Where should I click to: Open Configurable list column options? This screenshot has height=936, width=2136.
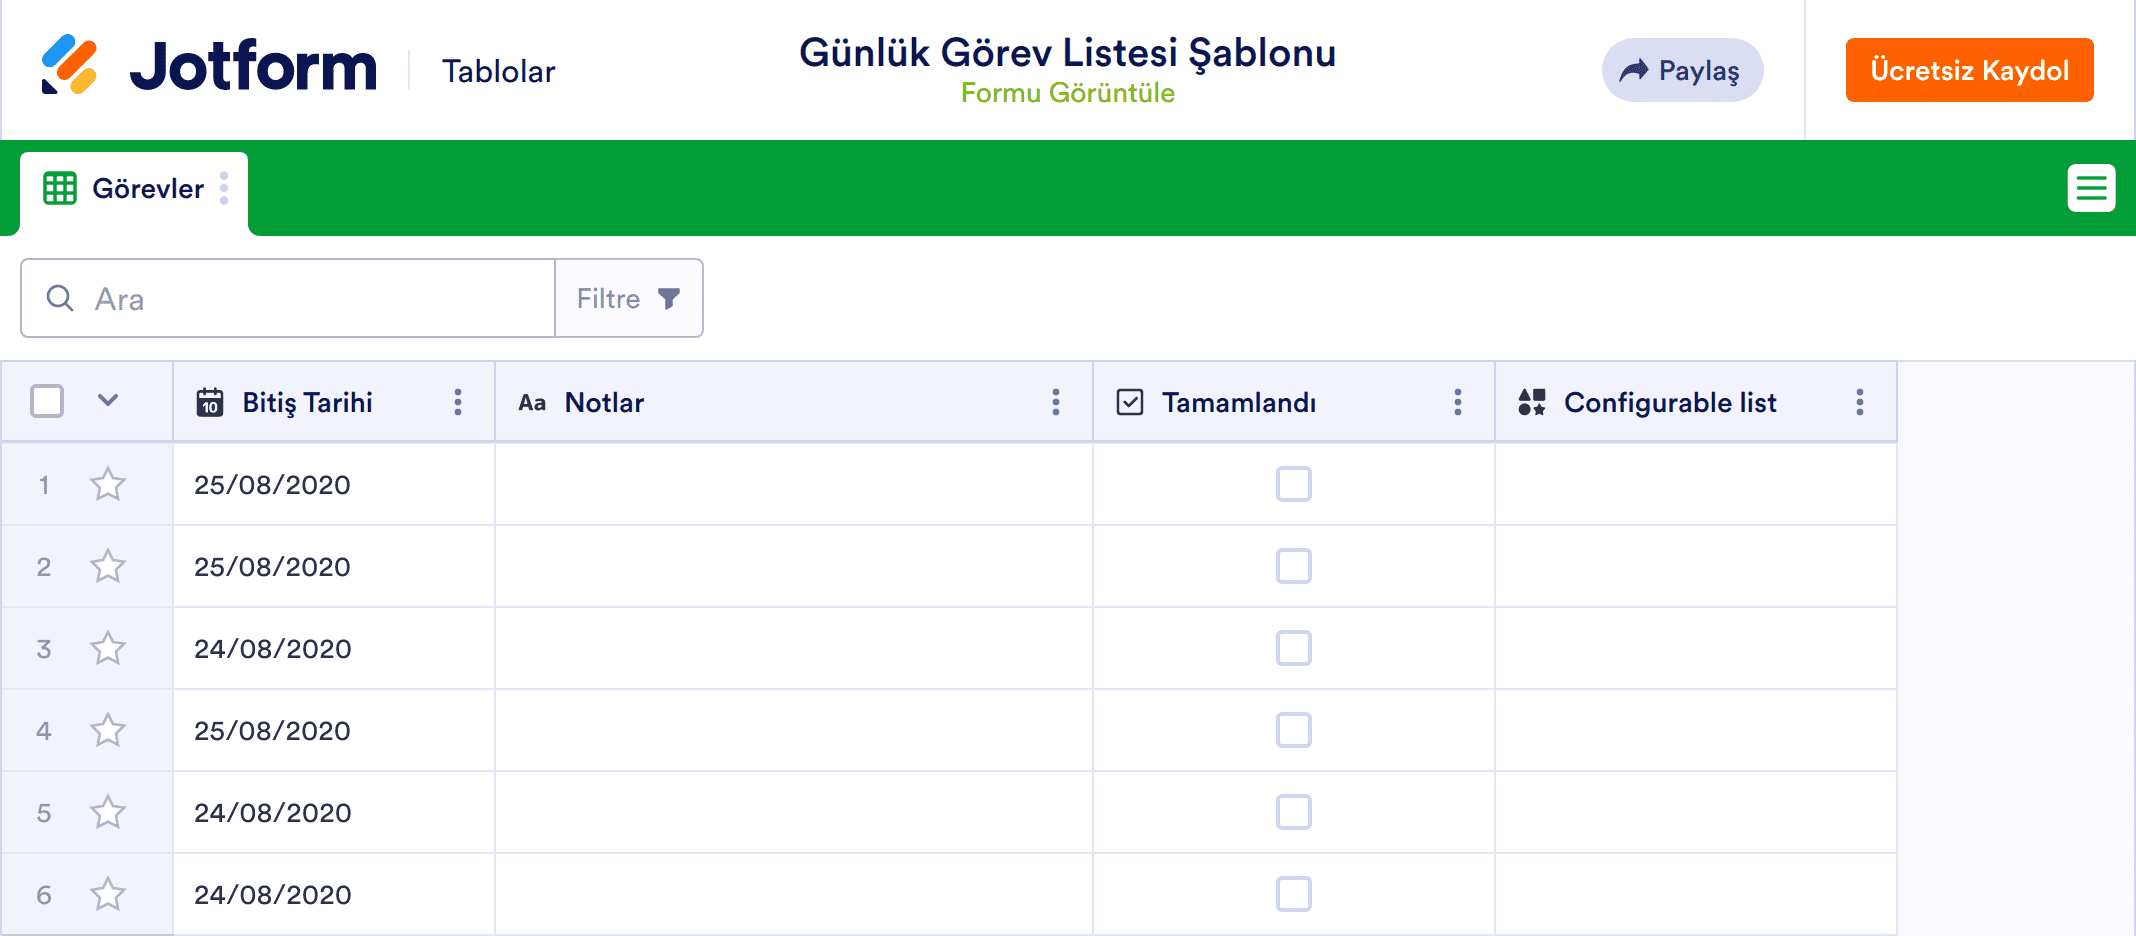click(x=1860, y=402)
